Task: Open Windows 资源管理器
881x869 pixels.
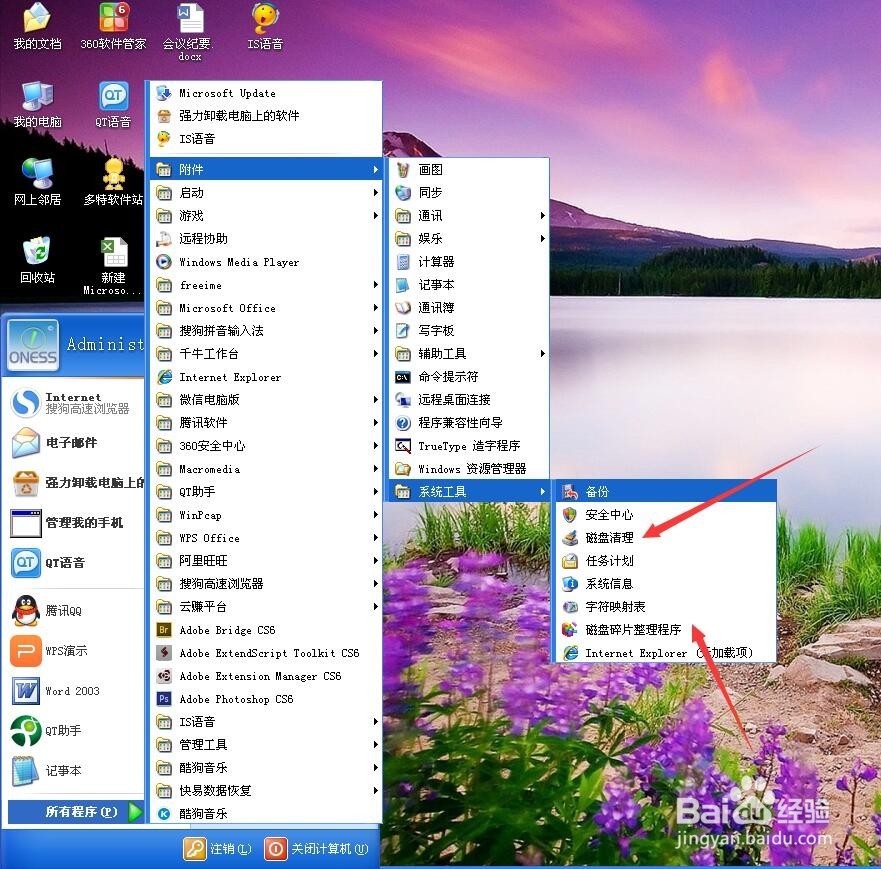Action: [x=469, y=468]
